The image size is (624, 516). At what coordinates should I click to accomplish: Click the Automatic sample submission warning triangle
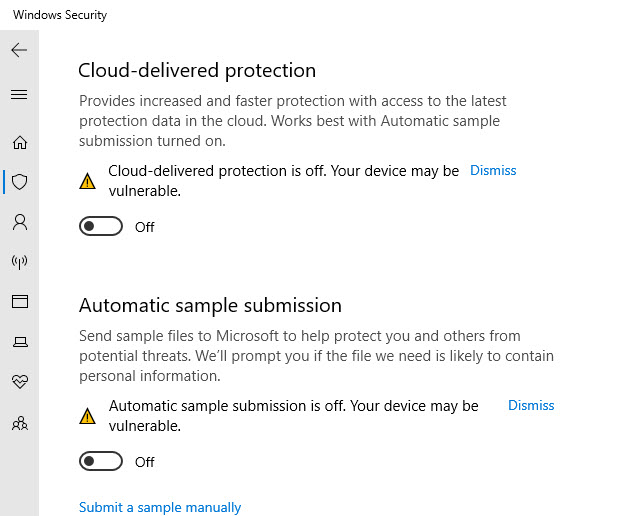[88, 416]
